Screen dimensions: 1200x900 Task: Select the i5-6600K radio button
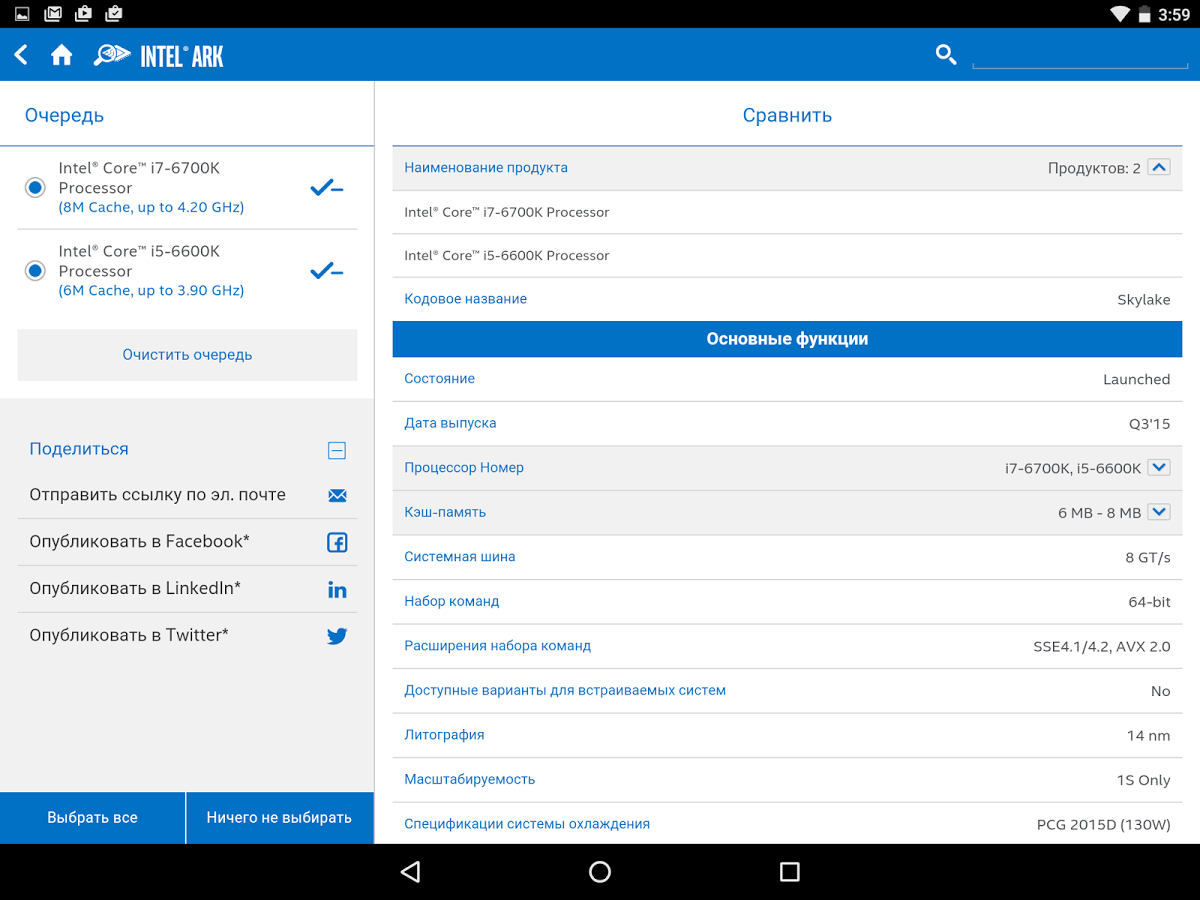(35, 271)
